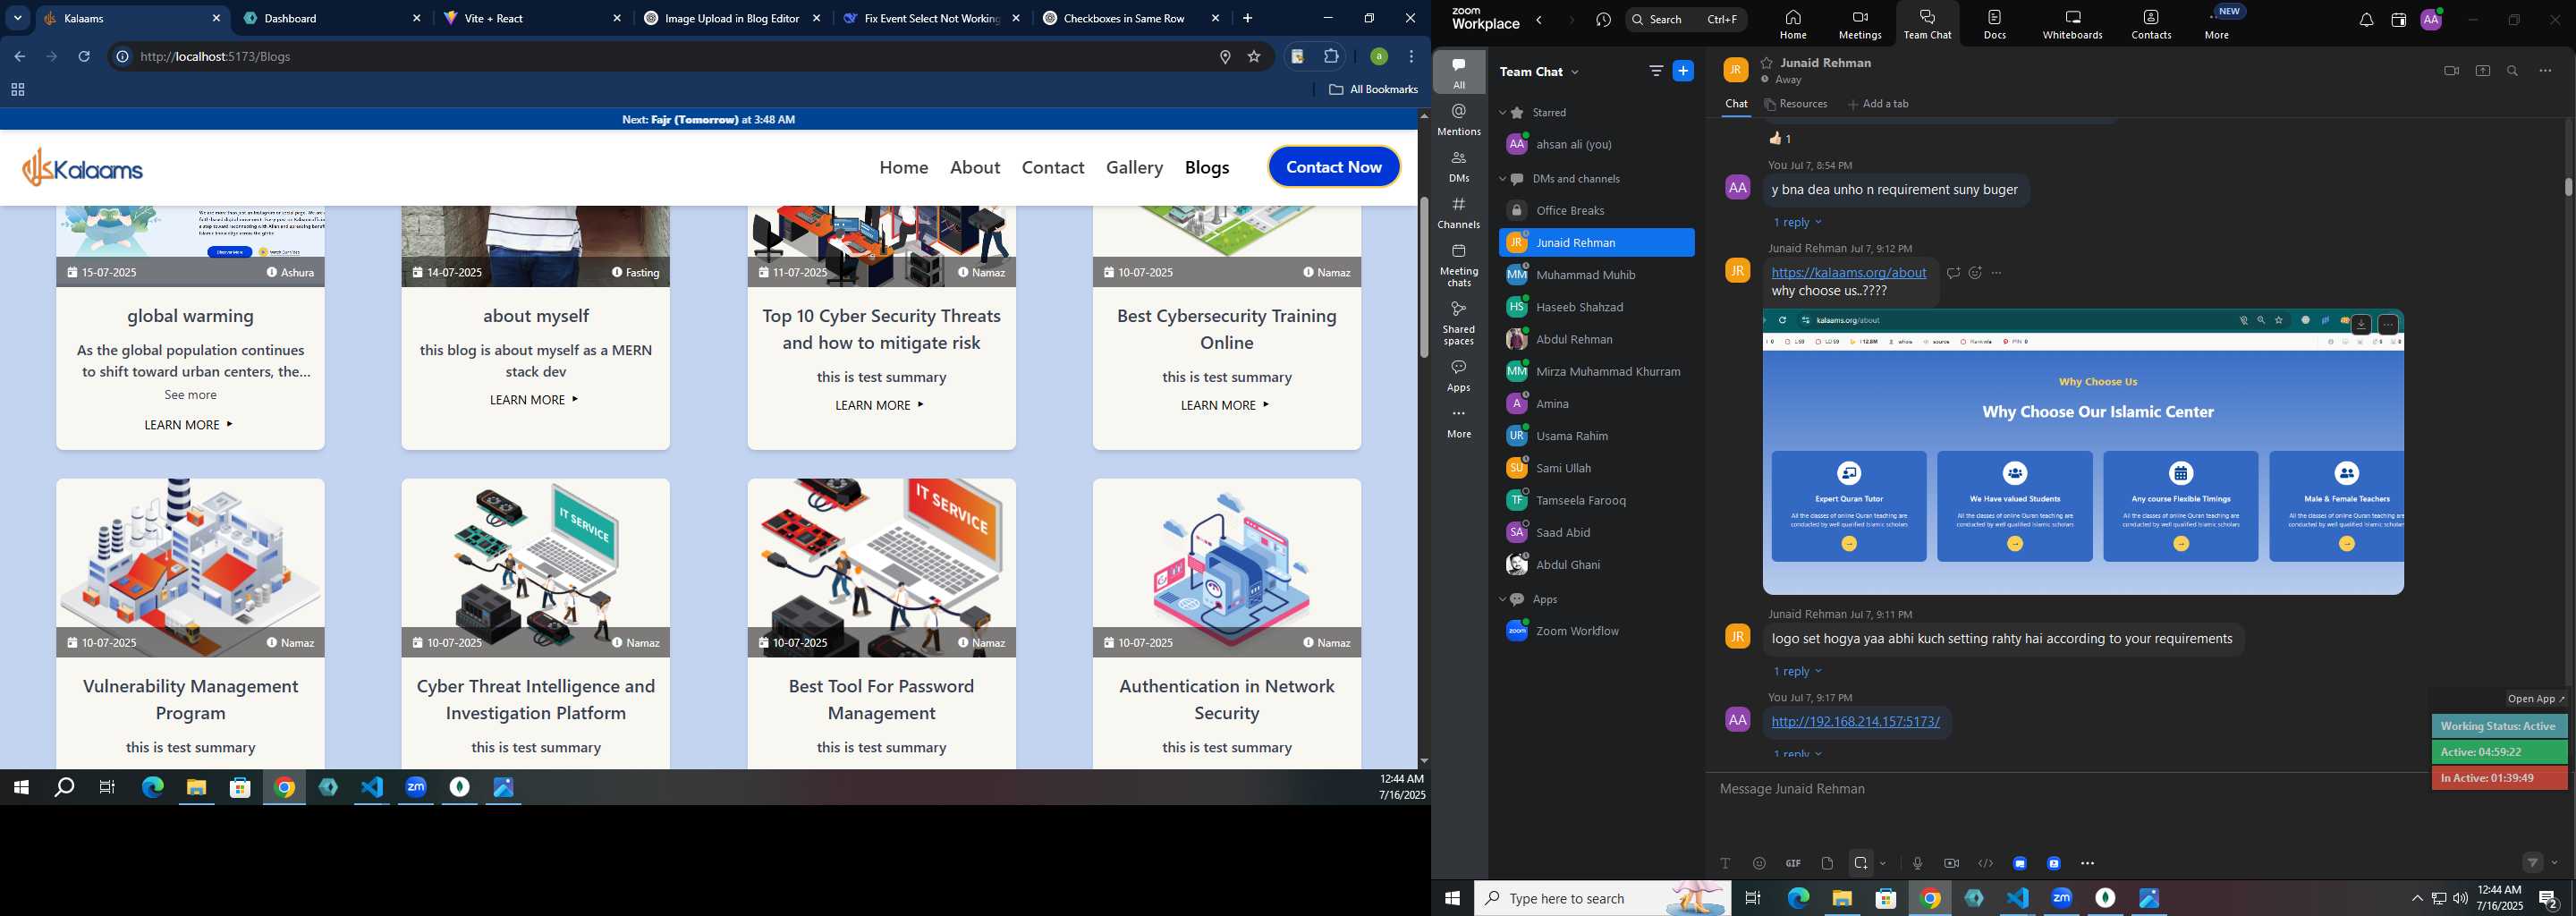Click the Zoom chat vertical scrollbar
The image size is (2576, 916).
2567,187
